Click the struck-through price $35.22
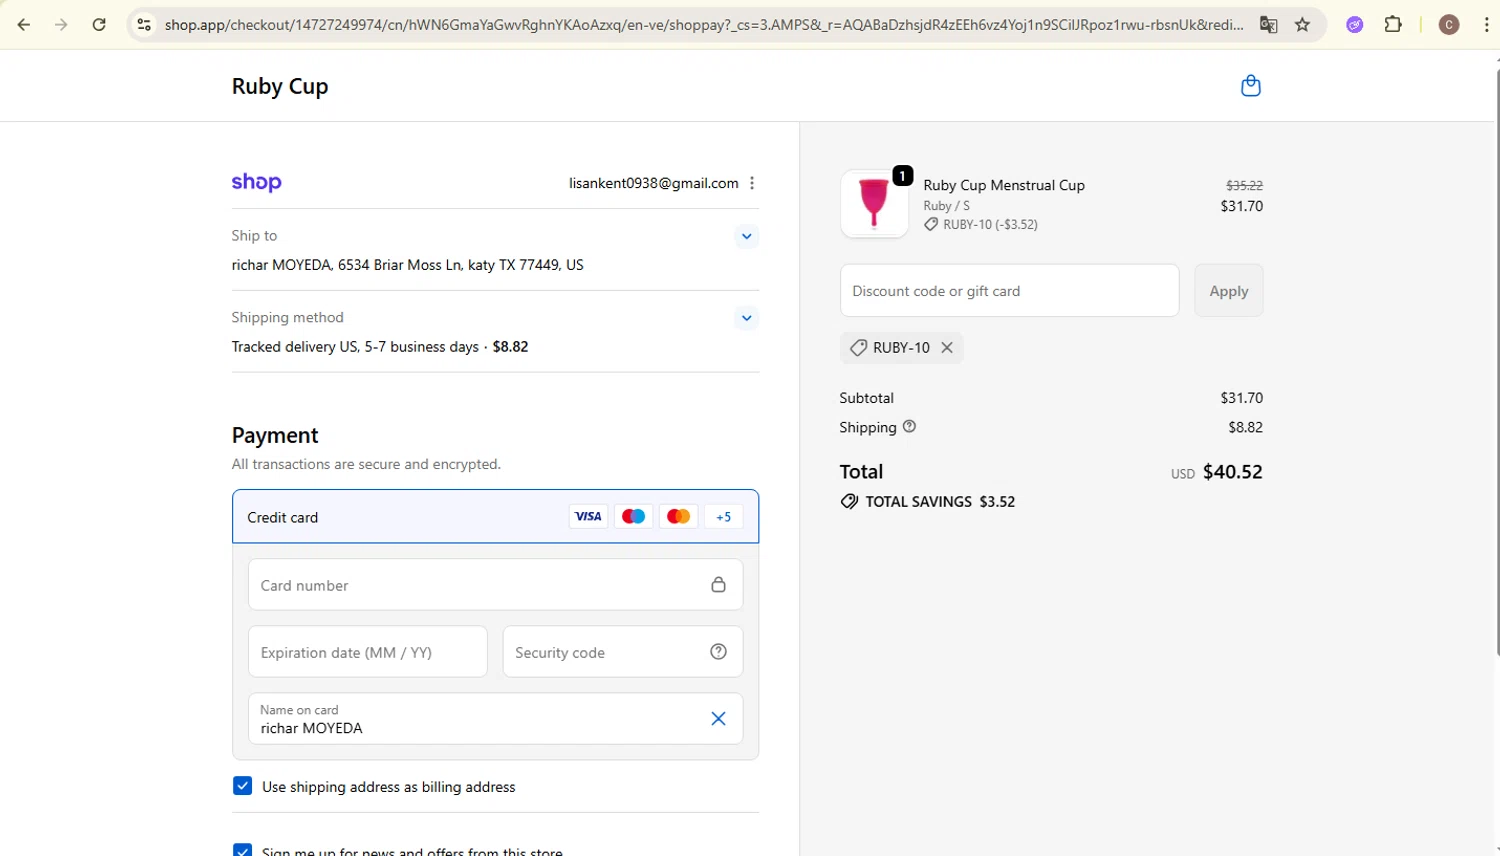The height and width of the screenshot is (856, 1500). click(x=1244, y=185)
